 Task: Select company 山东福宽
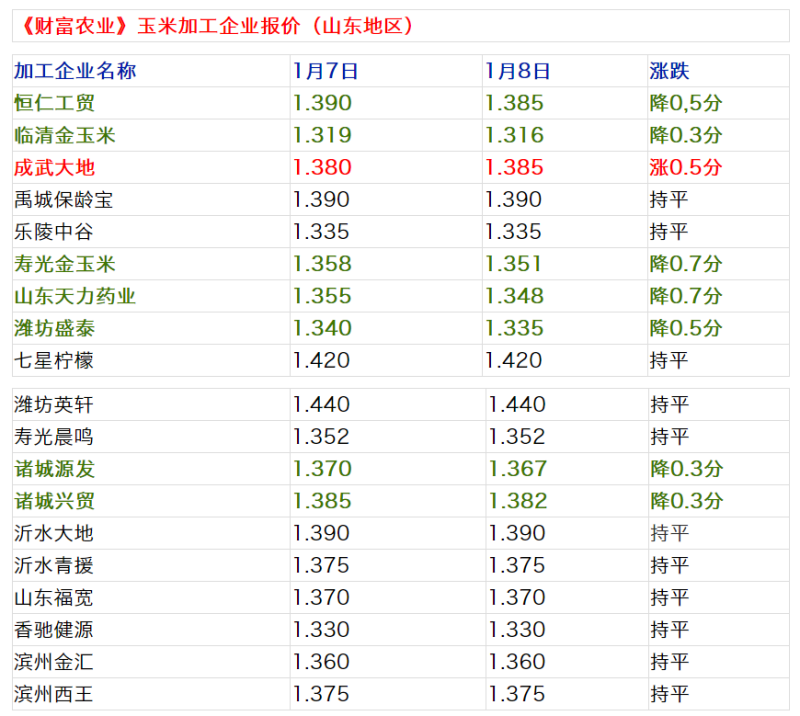54,598
